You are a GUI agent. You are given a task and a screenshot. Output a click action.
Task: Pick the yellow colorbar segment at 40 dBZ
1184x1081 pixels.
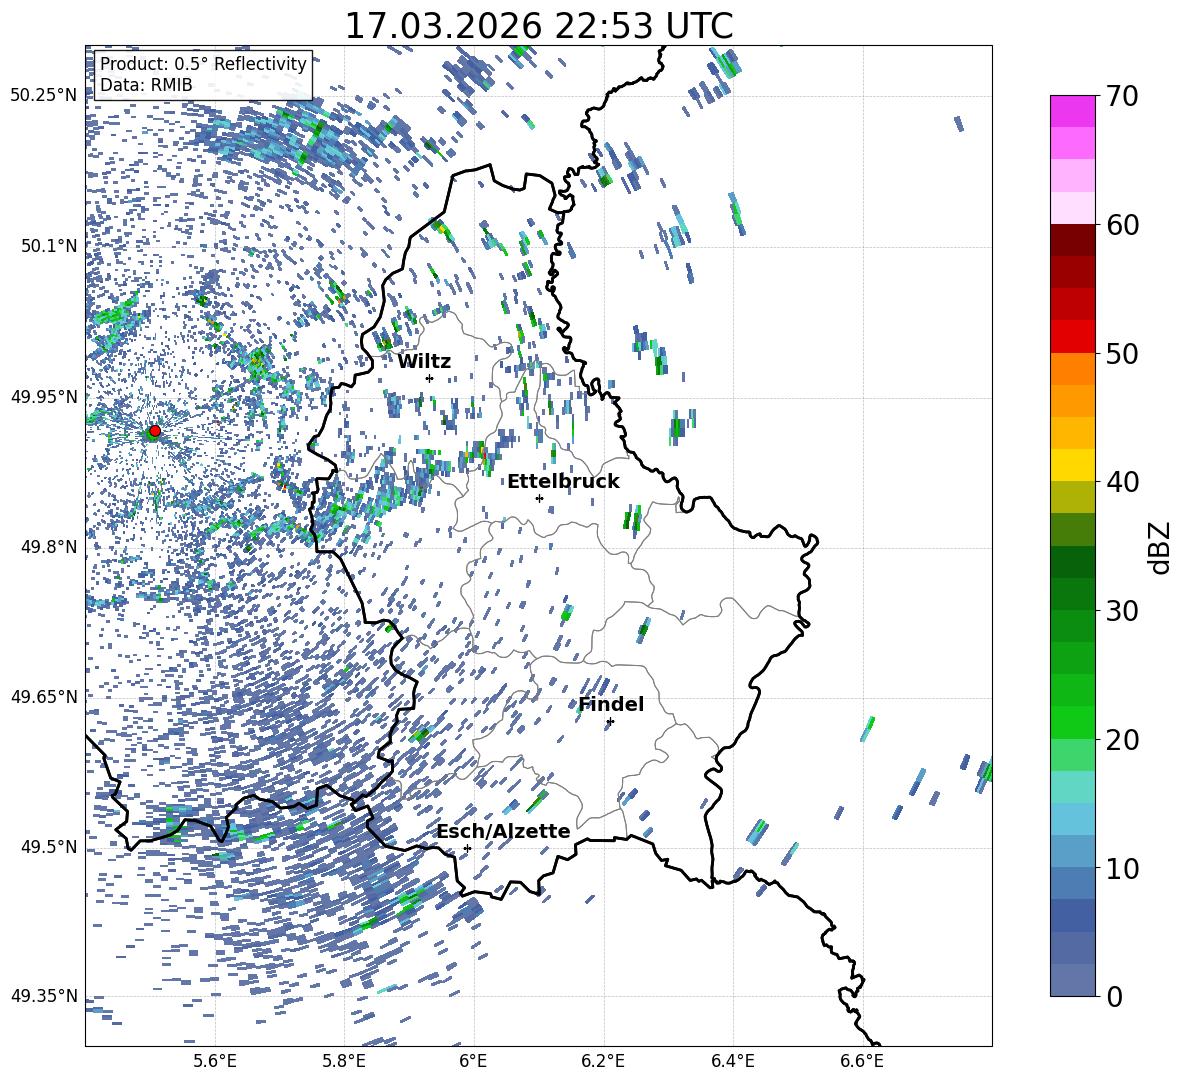click(x=1073, y=465)
